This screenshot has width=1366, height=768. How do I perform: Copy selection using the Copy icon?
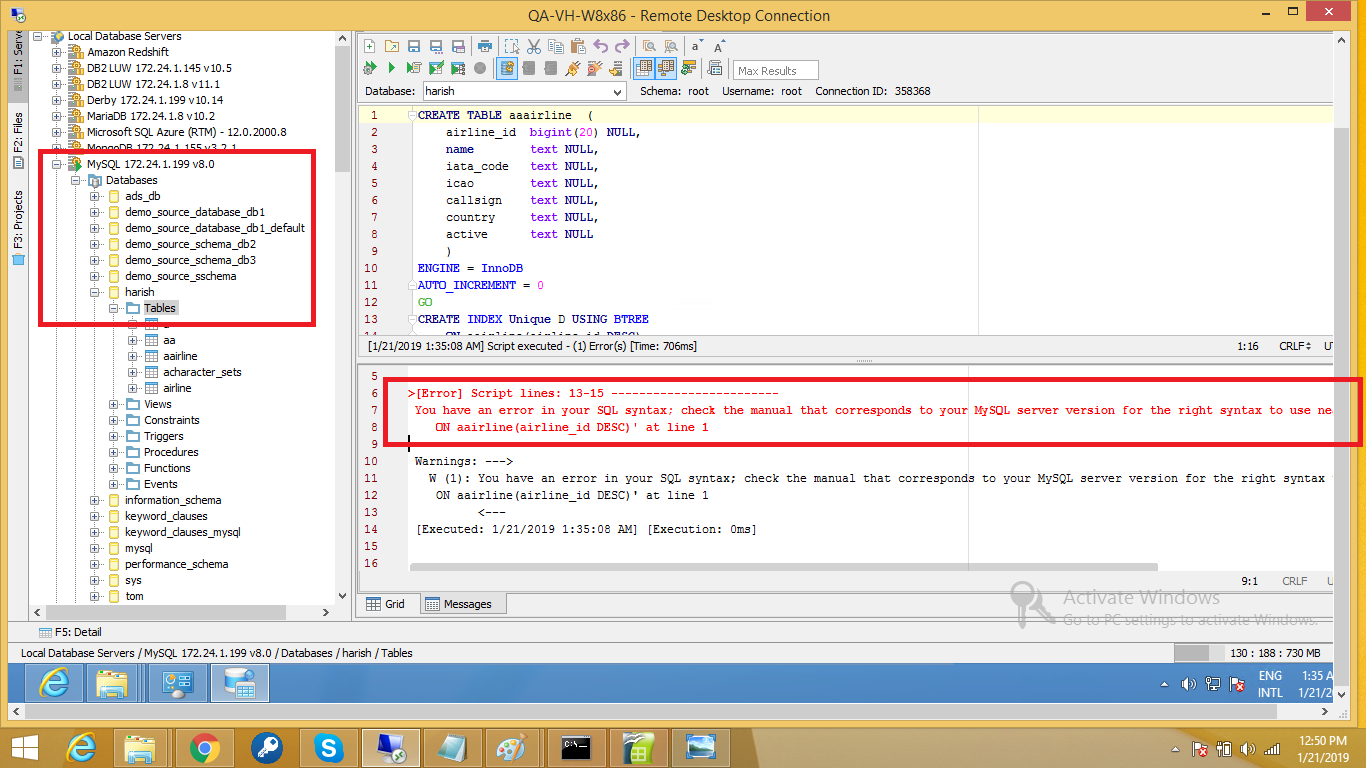click(x=556, y=46)
